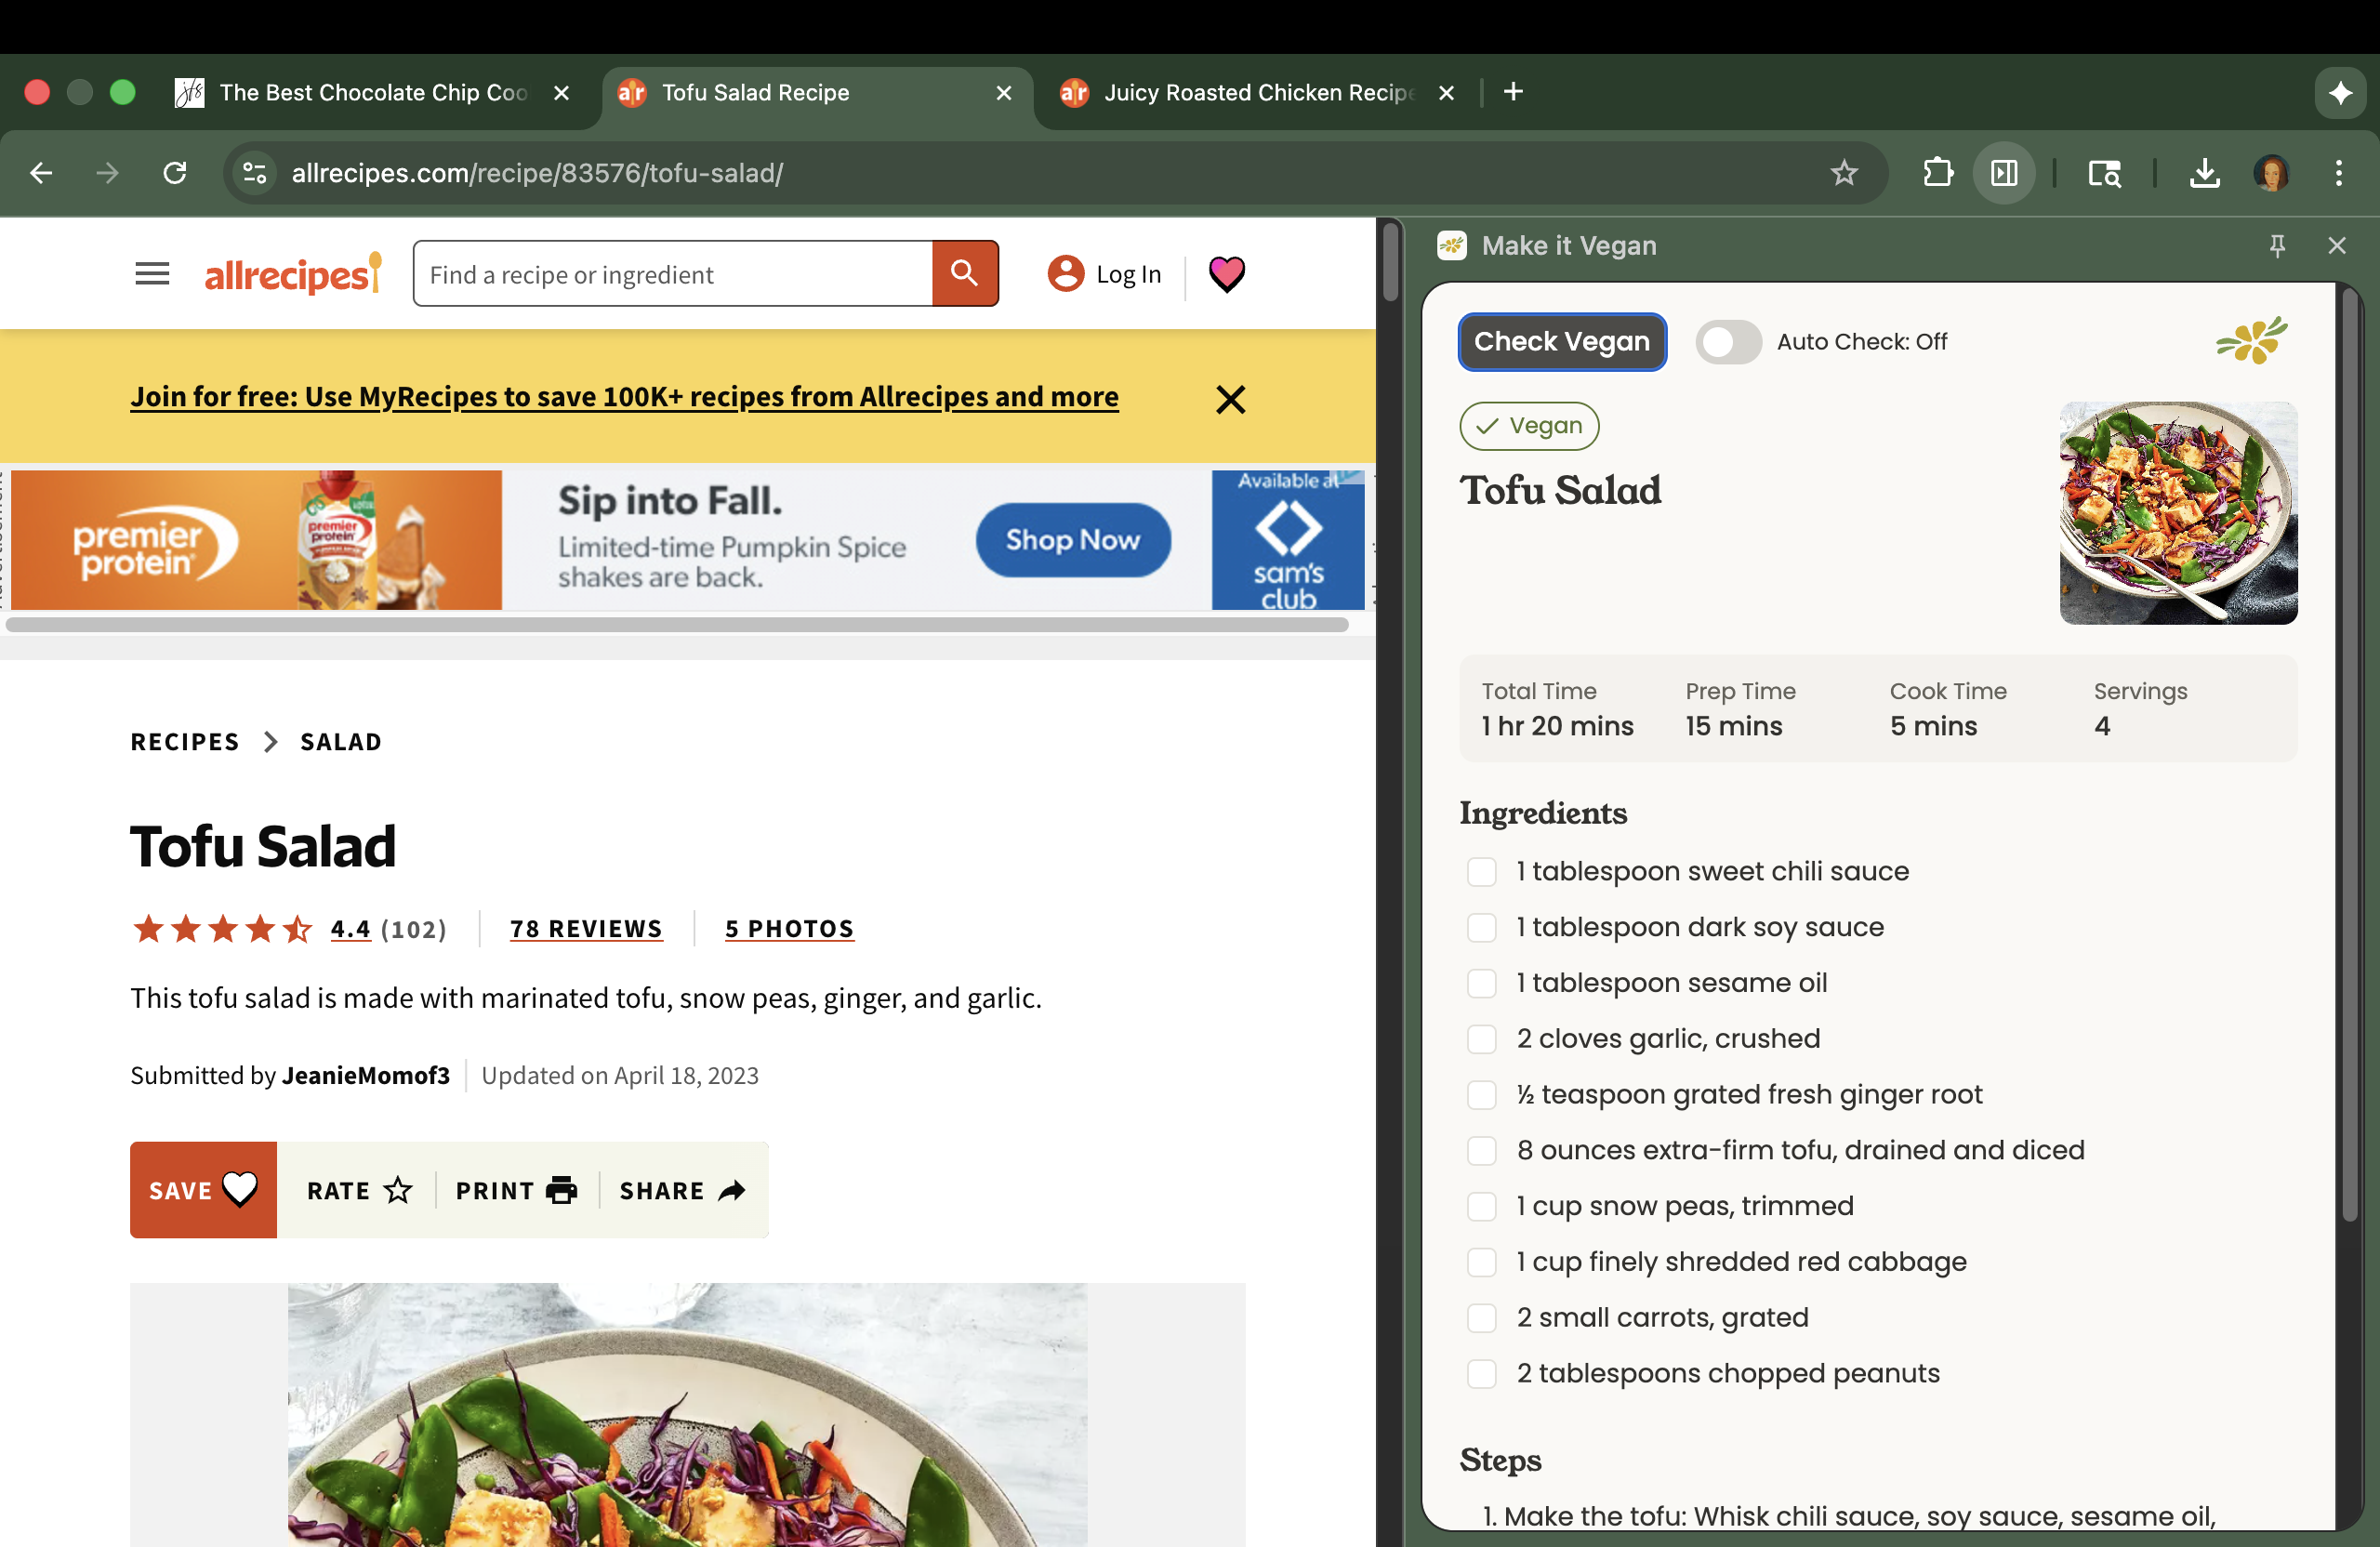2380x1547 pixels.
Task: Check the sweet chili sauce ingredient box
Action: [x=1481, y=871]
